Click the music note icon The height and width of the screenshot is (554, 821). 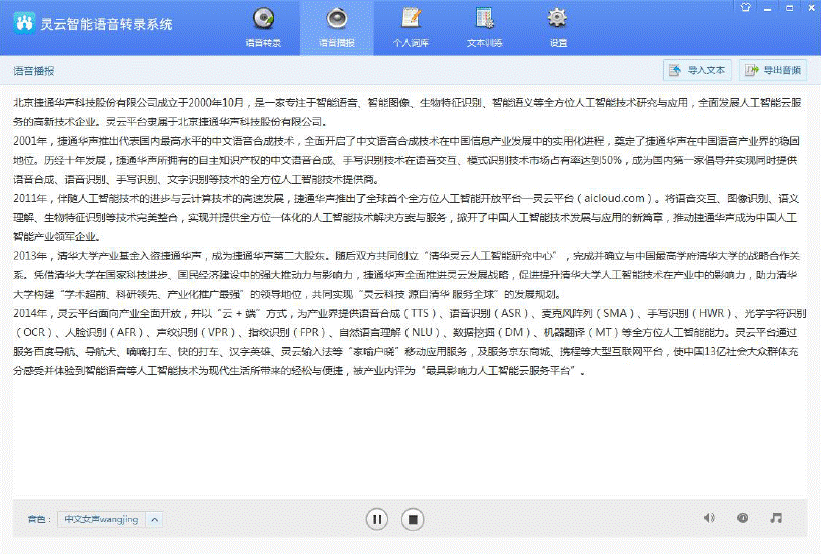[776, 518]
